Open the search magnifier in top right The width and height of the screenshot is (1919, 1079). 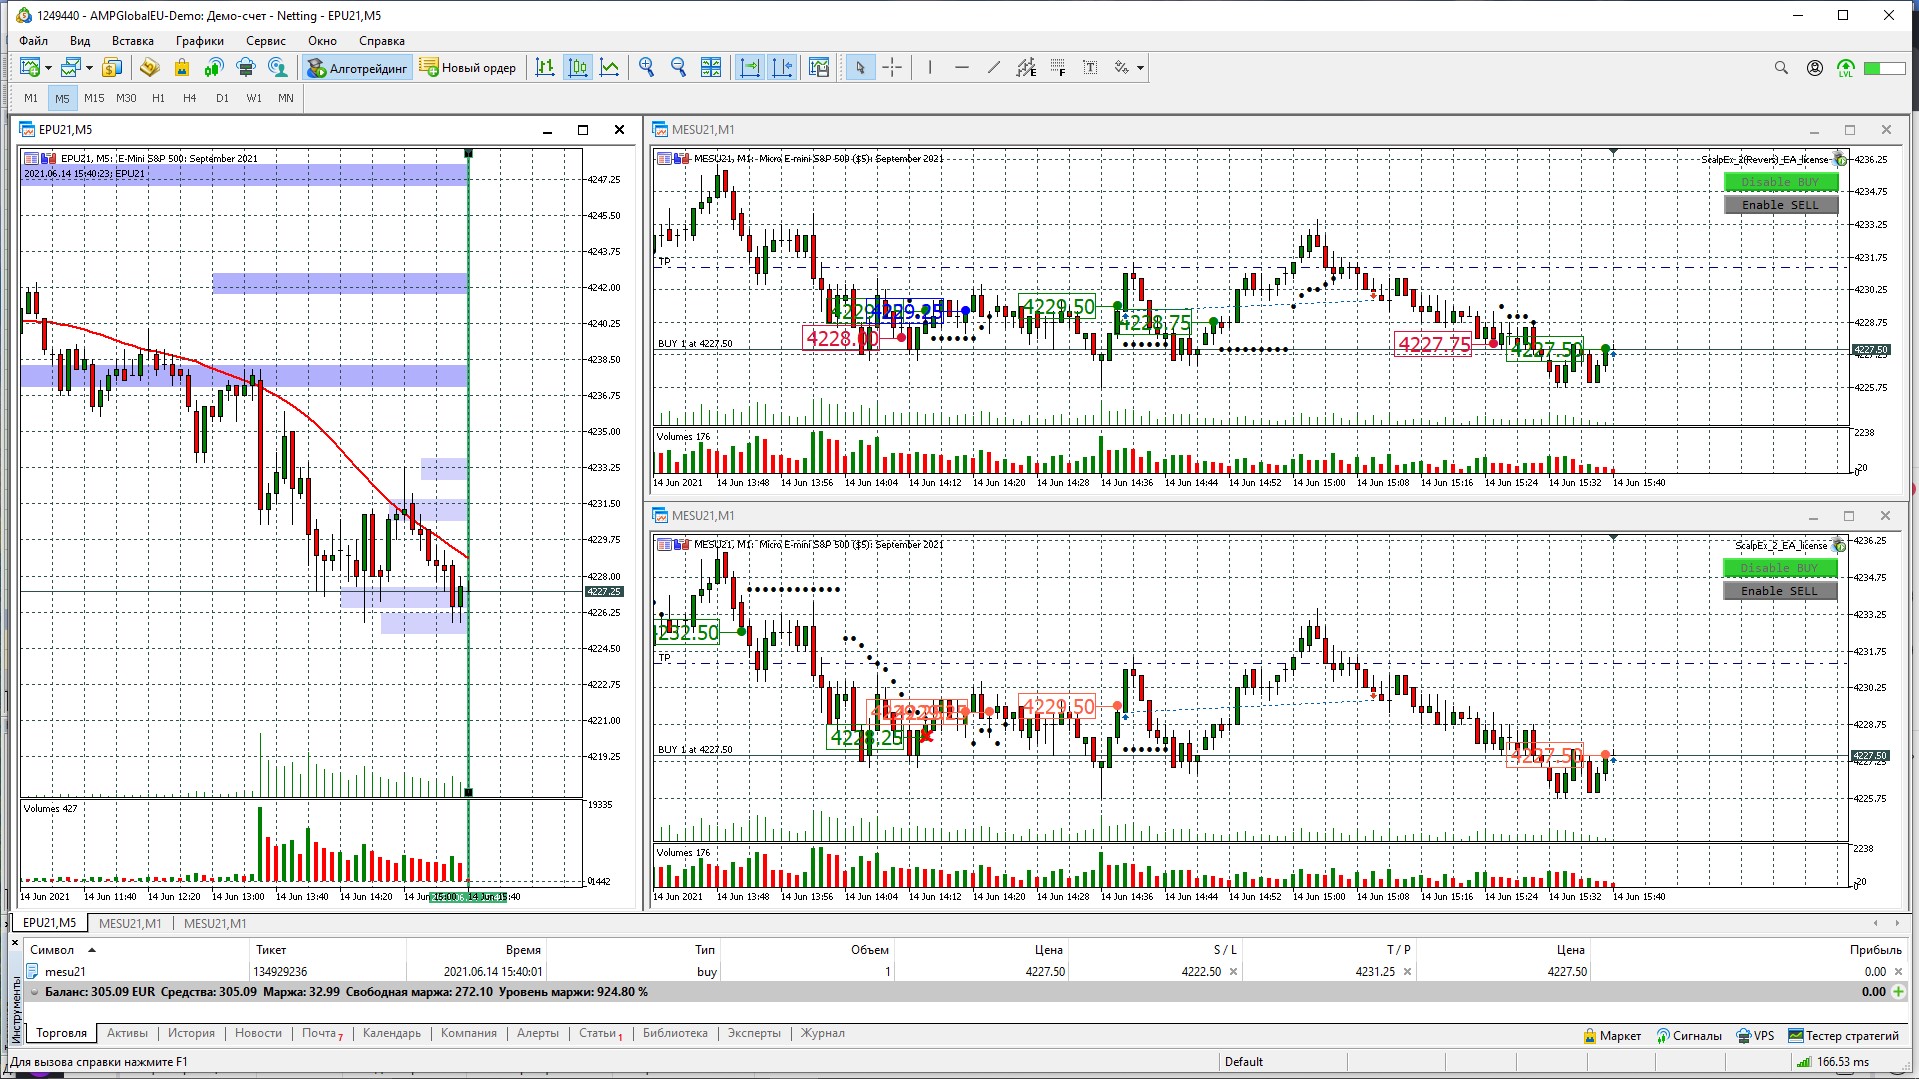pos(1781,68)
